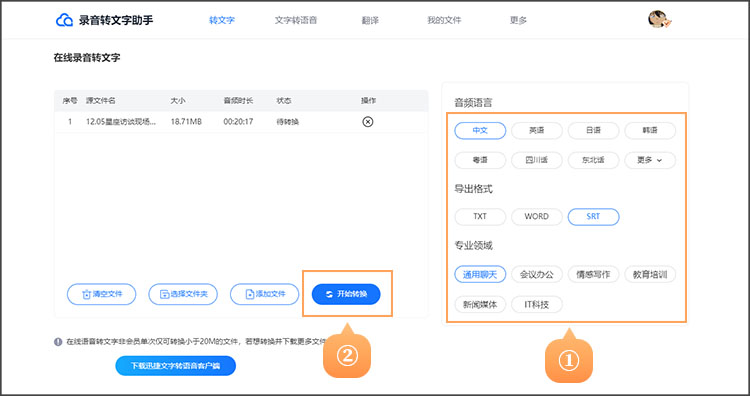The height and width of the screenshot is (396, 750).
Task: Click the file name 12.05星座访谈现场
Action: pyautogui.click(x=121, y=122)
